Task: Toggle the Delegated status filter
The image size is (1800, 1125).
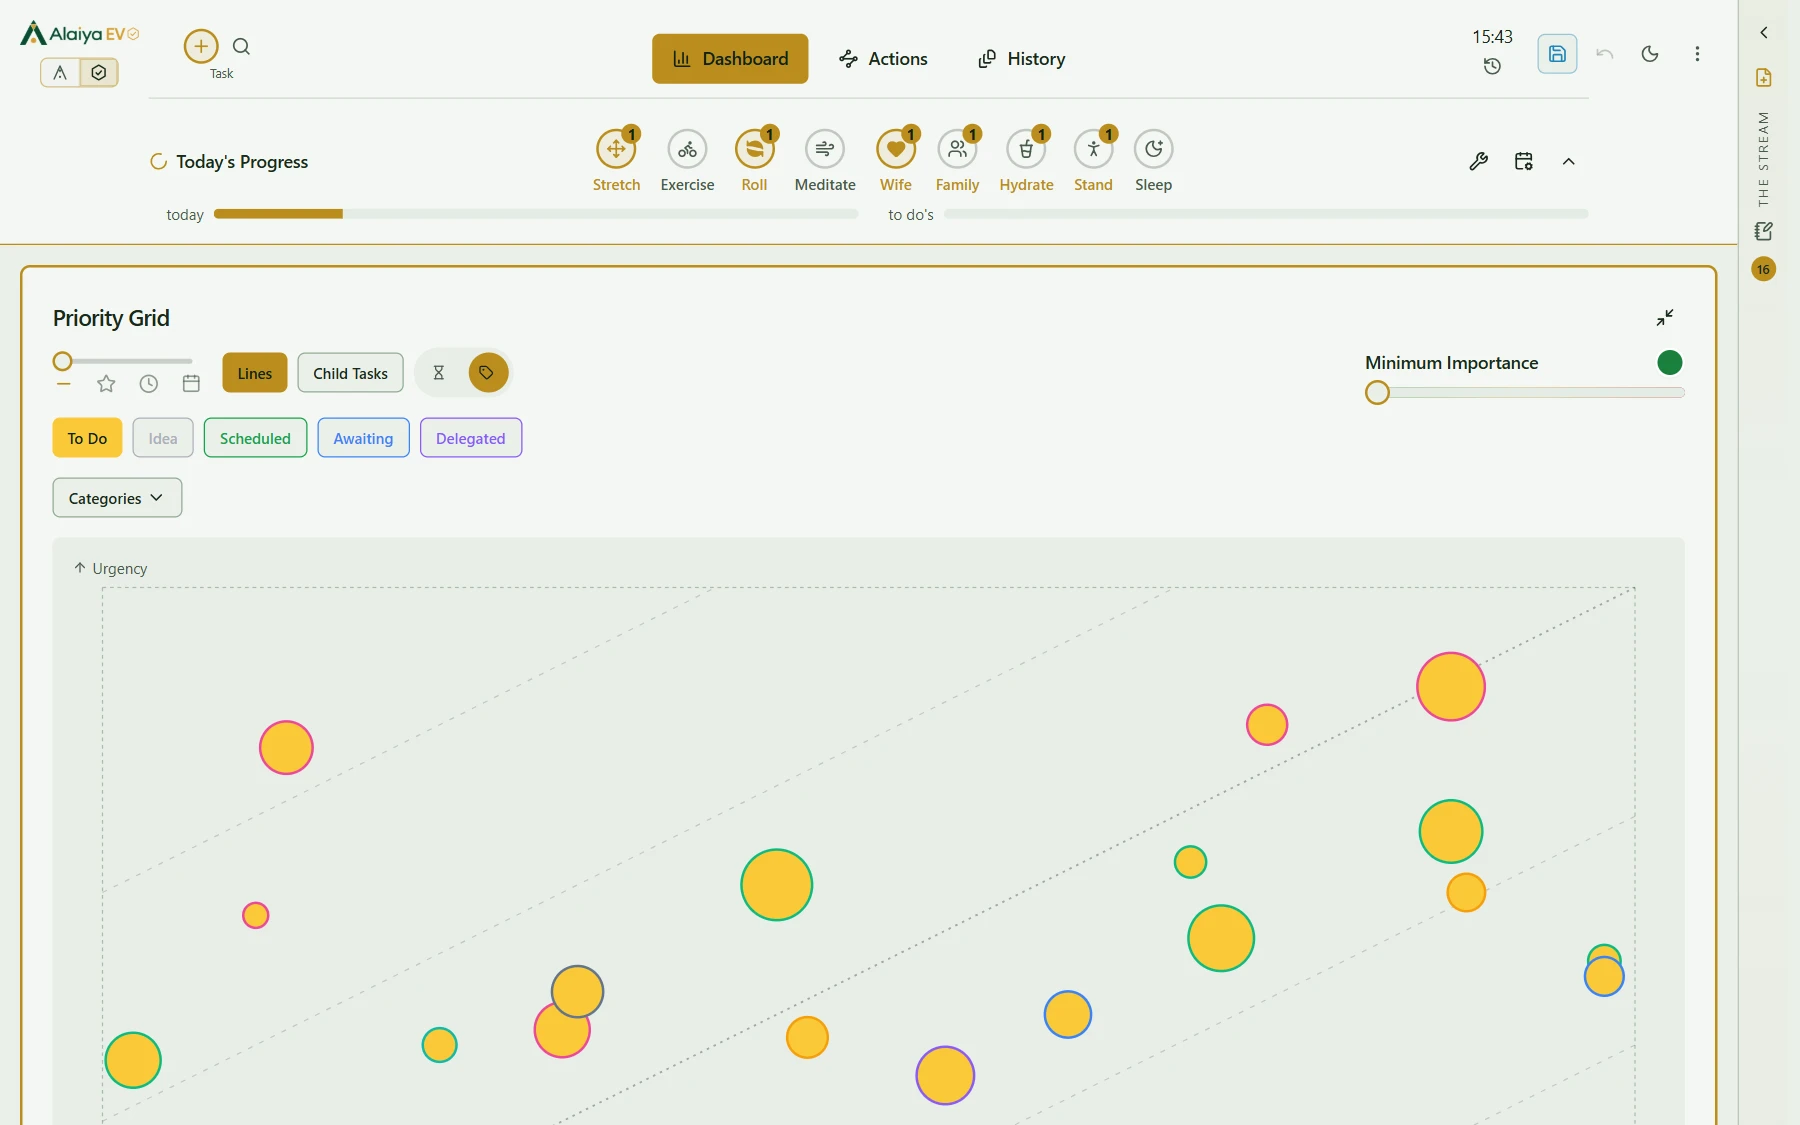Action: tap(471, 438)
